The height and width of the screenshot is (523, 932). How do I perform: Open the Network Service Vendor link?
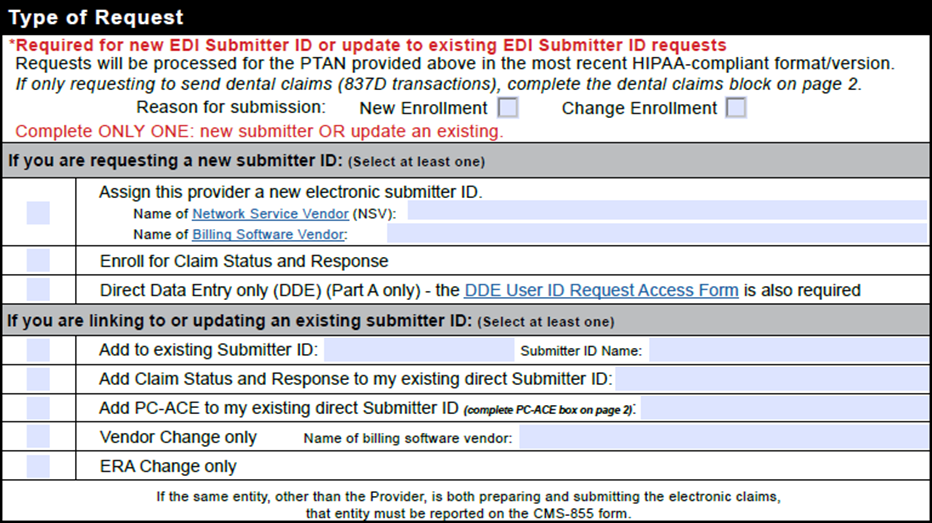pyautogui.click(x=270, y=213)
